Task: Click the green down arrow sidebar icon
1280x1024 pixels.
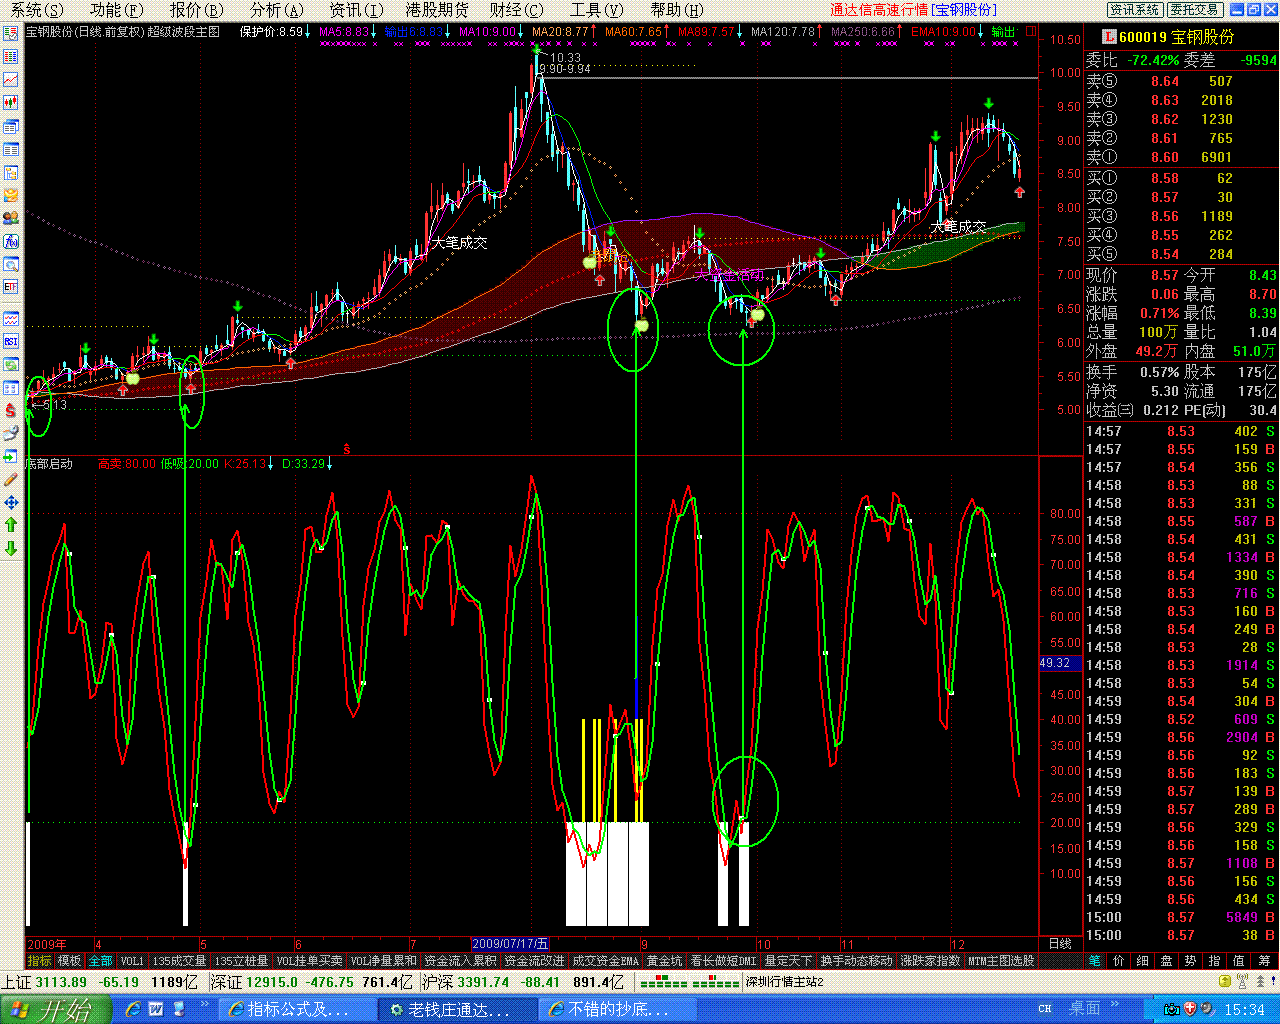Action: coord(11,548)
